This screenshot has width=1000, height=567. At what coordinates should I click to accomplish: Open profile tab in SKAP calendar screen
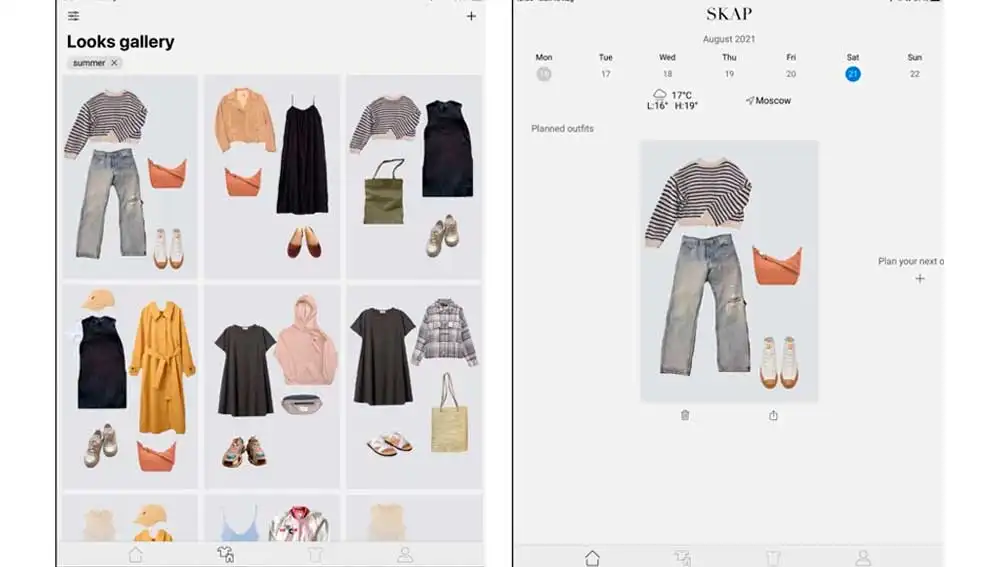863,558
